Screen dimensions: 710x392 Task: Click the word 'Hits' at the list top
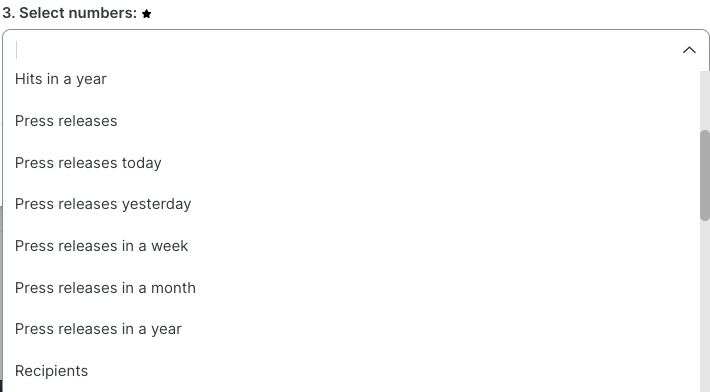click(29, 79)
